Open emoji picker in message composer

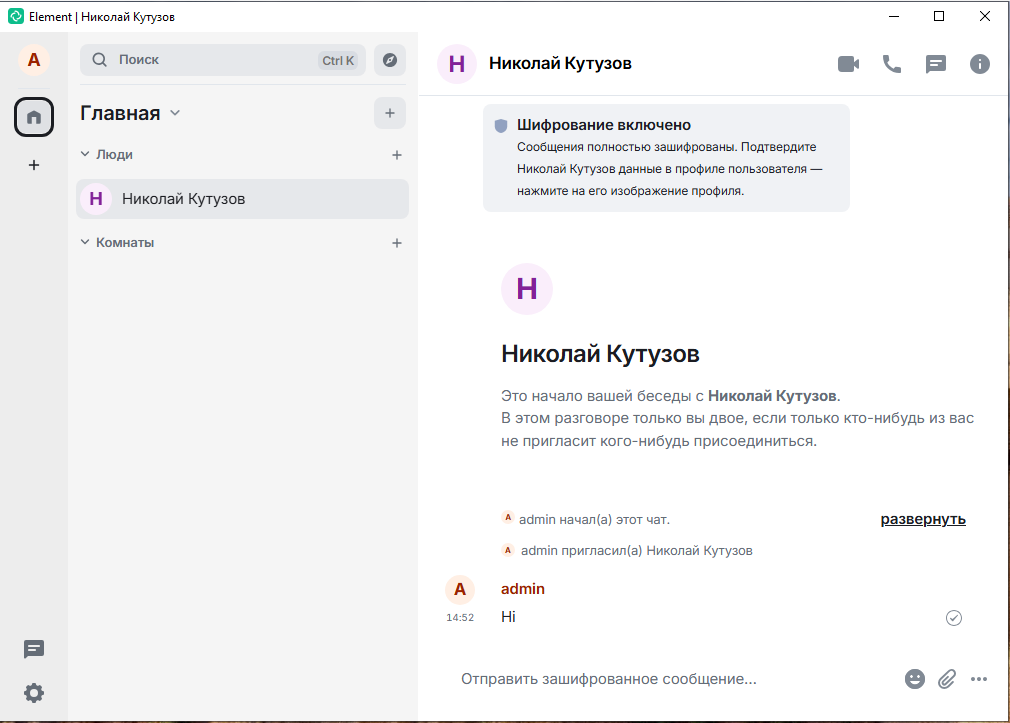tap(915, 679)
